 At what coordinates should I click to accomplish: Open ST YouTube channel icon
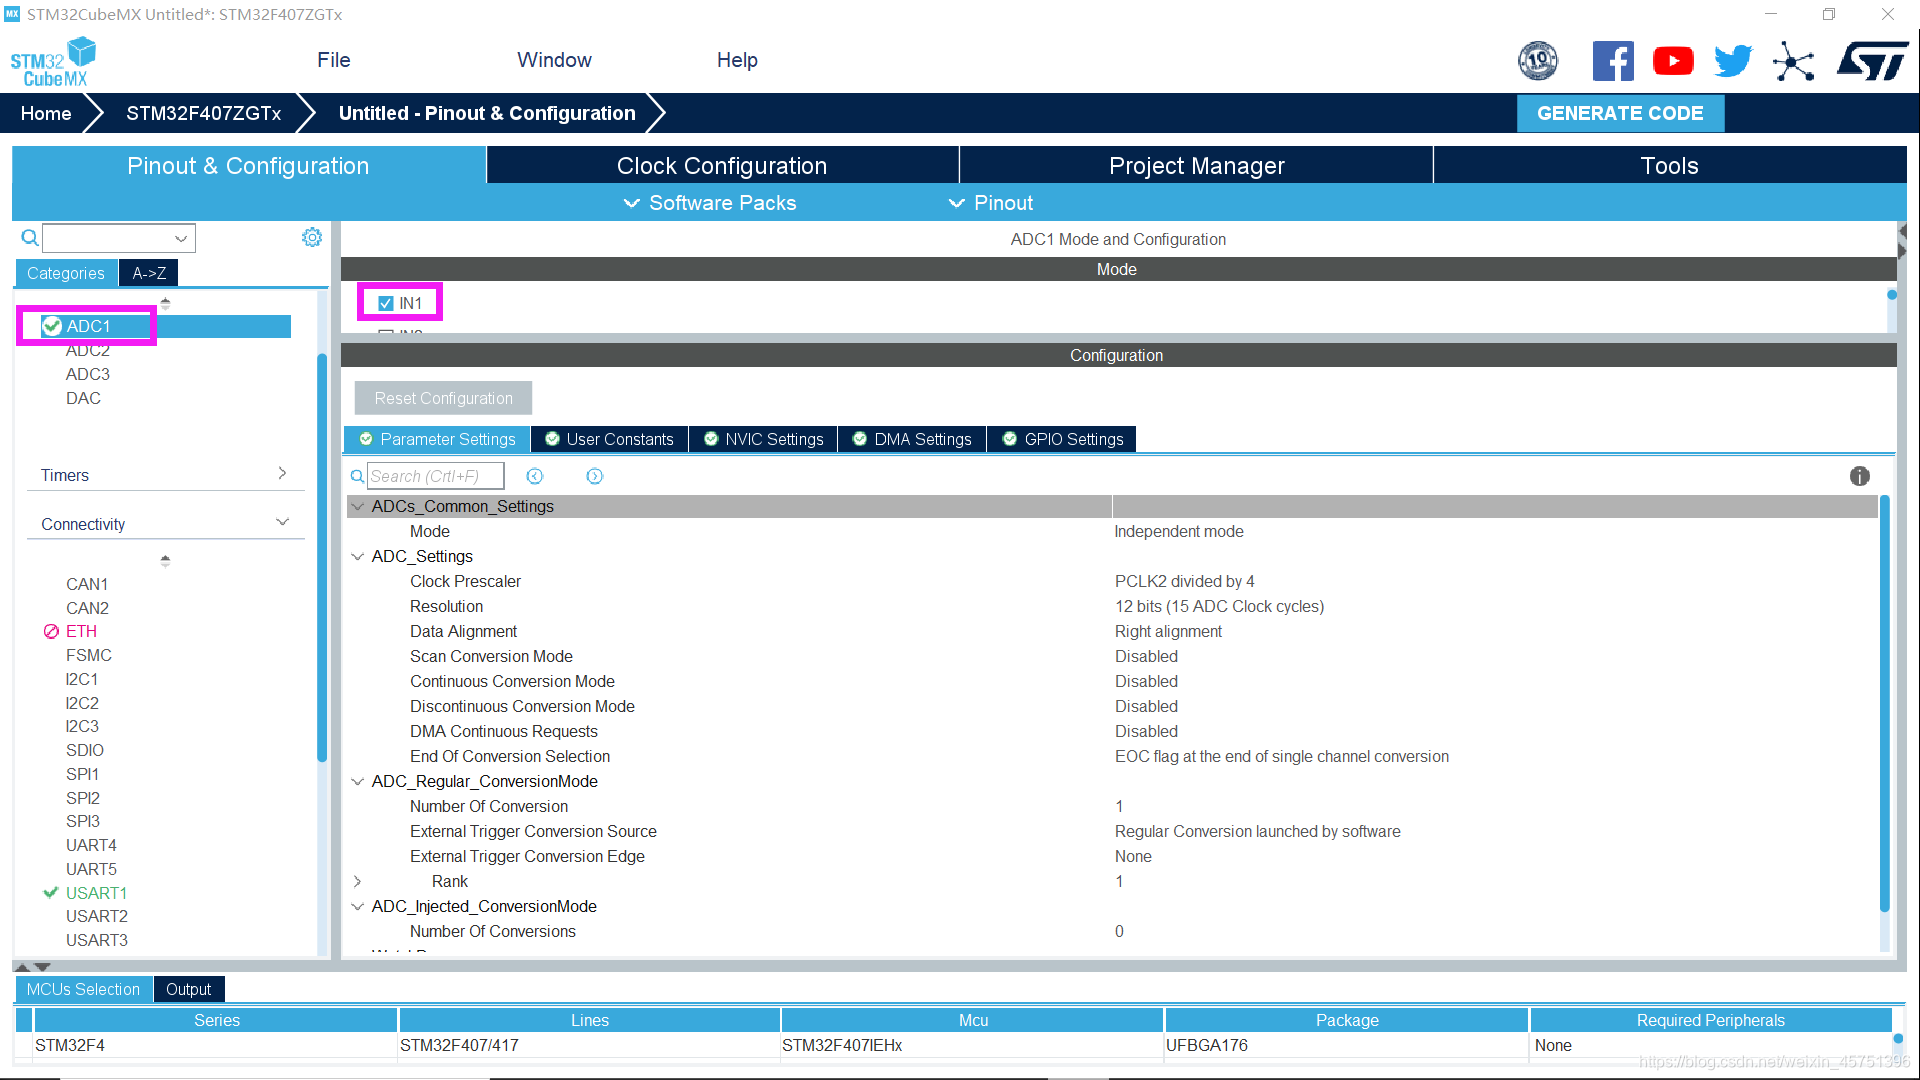point(1673,61)
